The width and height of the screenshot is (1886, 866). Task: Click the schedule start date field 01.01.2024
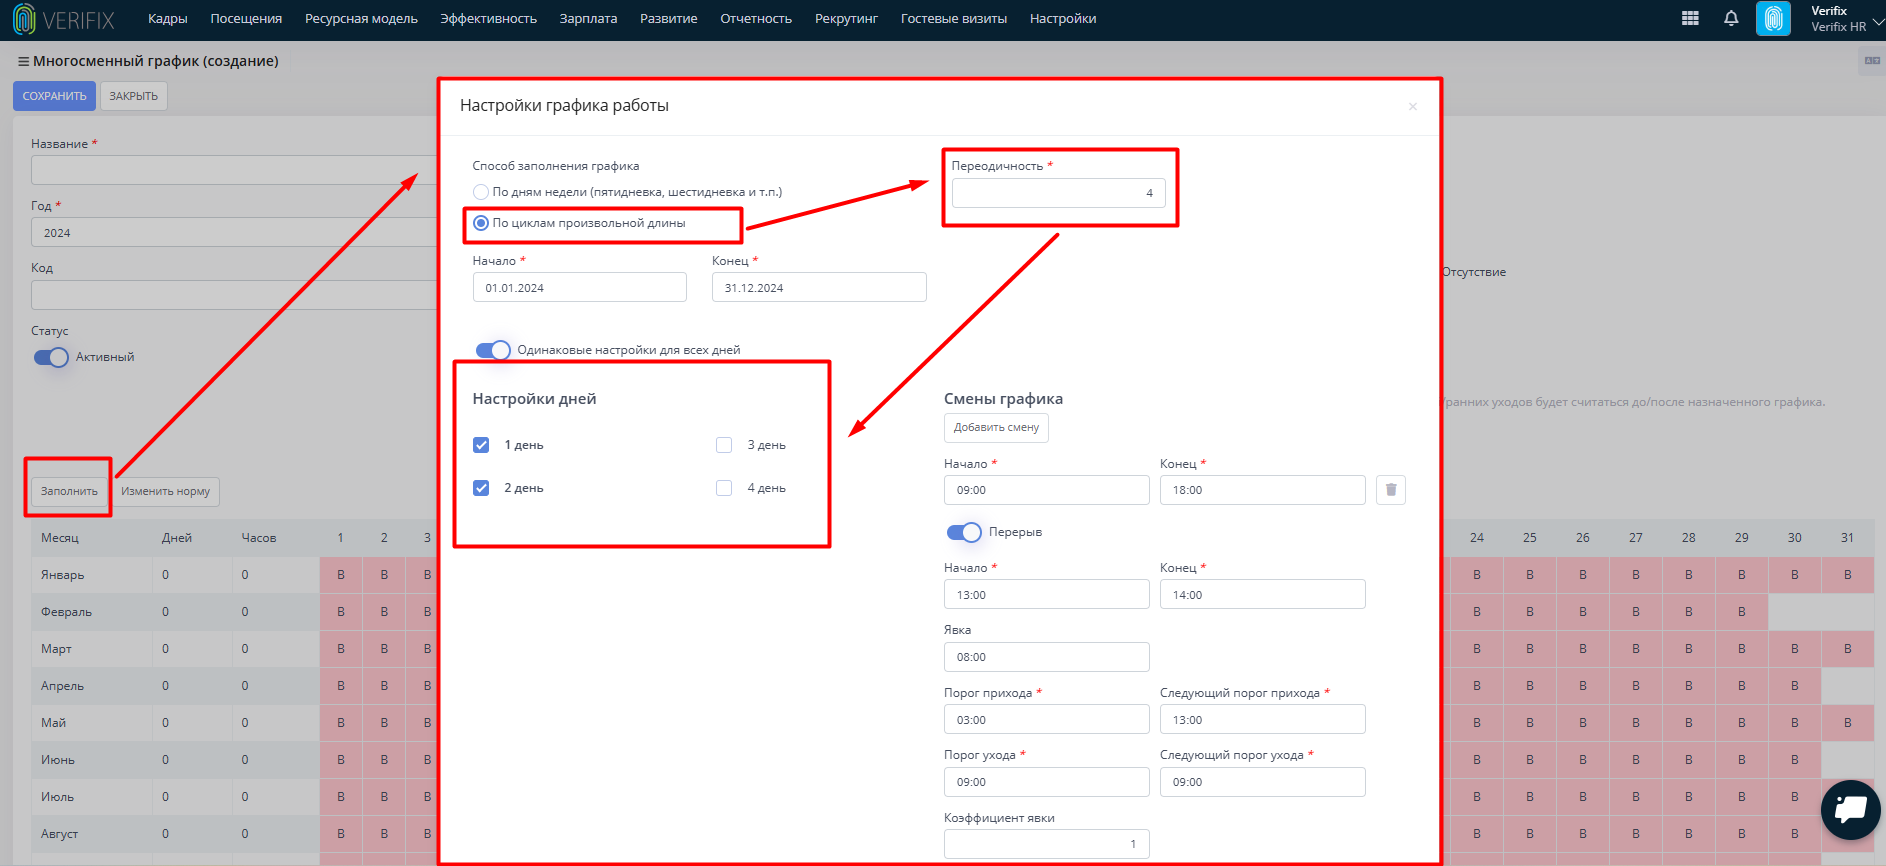tap(580, 287)
